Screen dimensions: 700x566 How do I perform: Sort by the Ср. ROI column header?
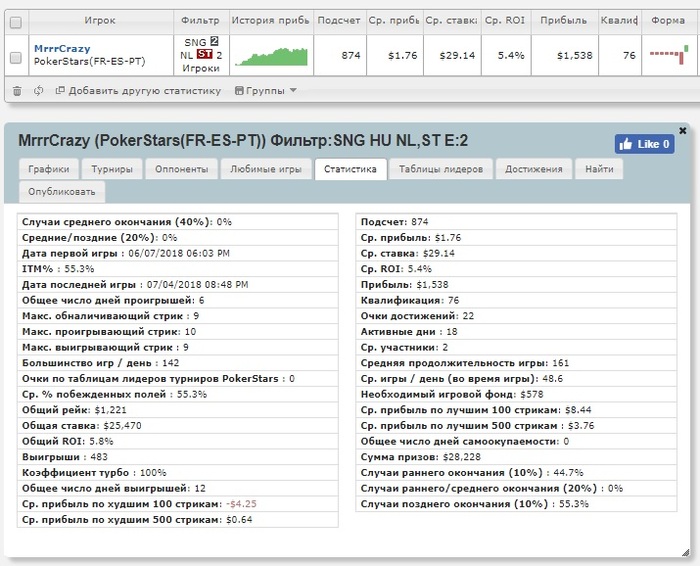[505, 21]
